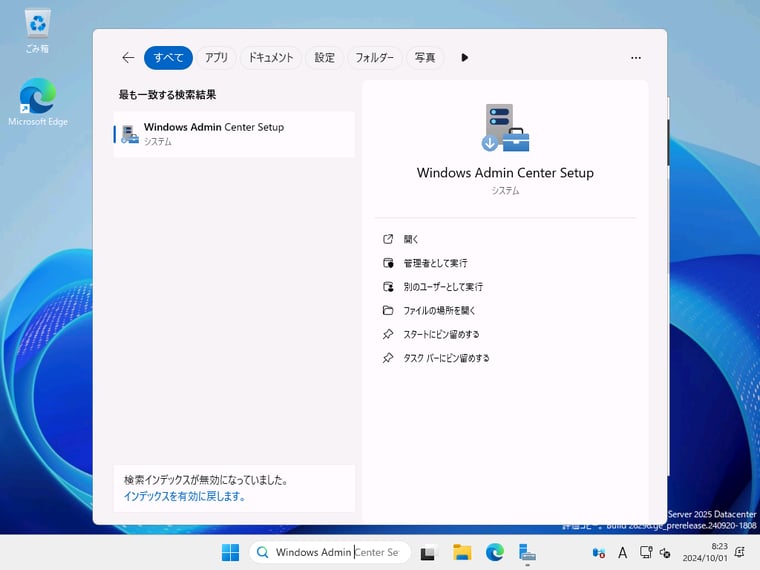Click the pin icon beside スタートにピン留めする

click(388, 334)
